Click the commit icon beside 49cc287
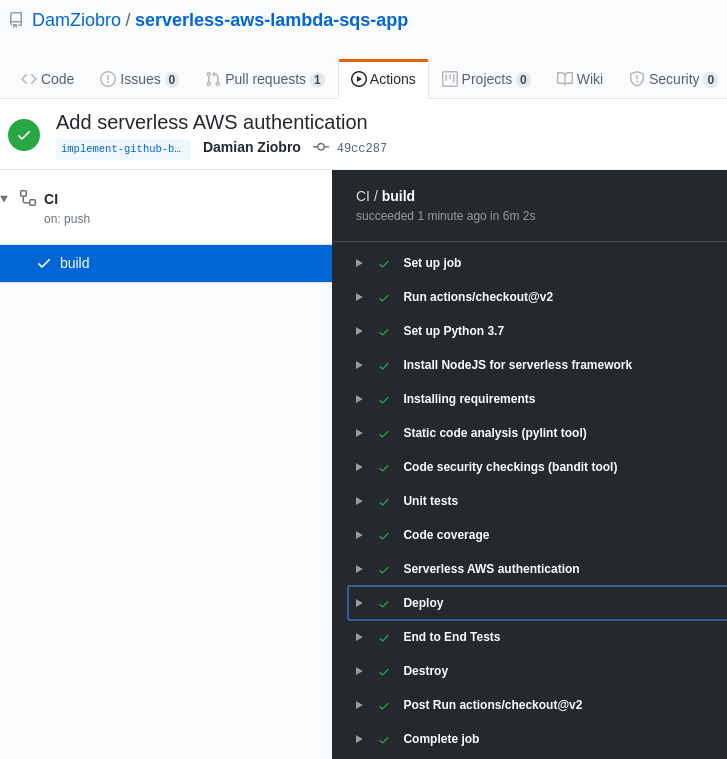The width and height of the screenshot is (727, 759). click(x=321, y=147)
